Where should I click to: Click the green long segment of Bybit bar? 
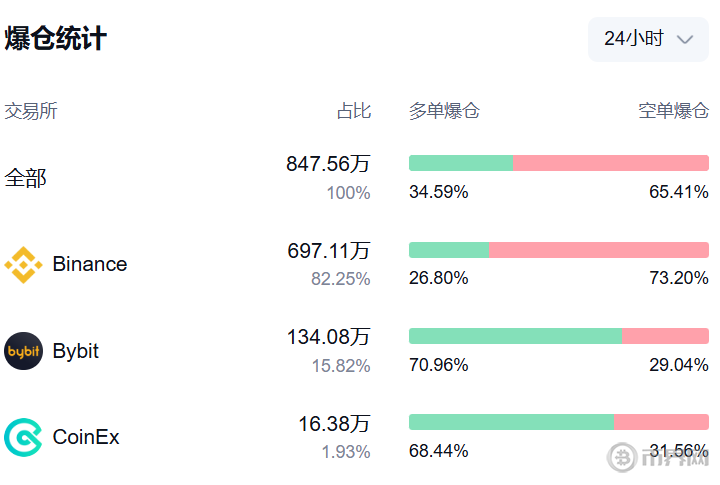tap(515, 336)
